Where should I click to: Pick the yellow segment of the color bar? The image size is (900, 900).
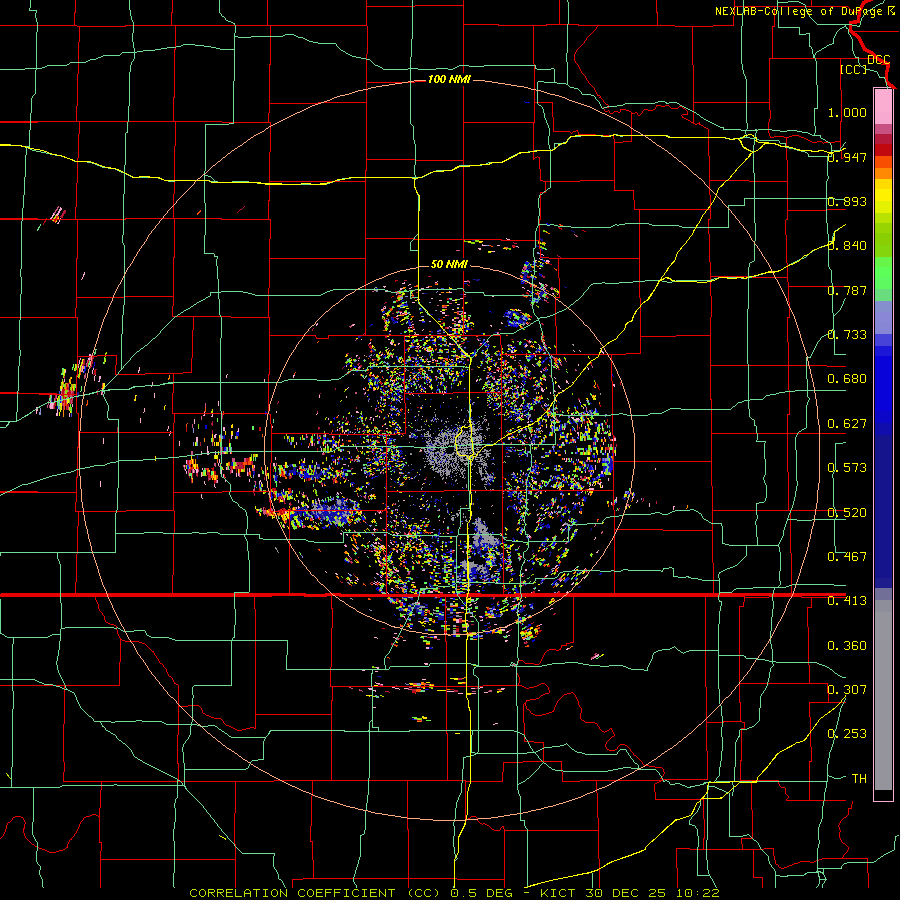click(883, 196)
